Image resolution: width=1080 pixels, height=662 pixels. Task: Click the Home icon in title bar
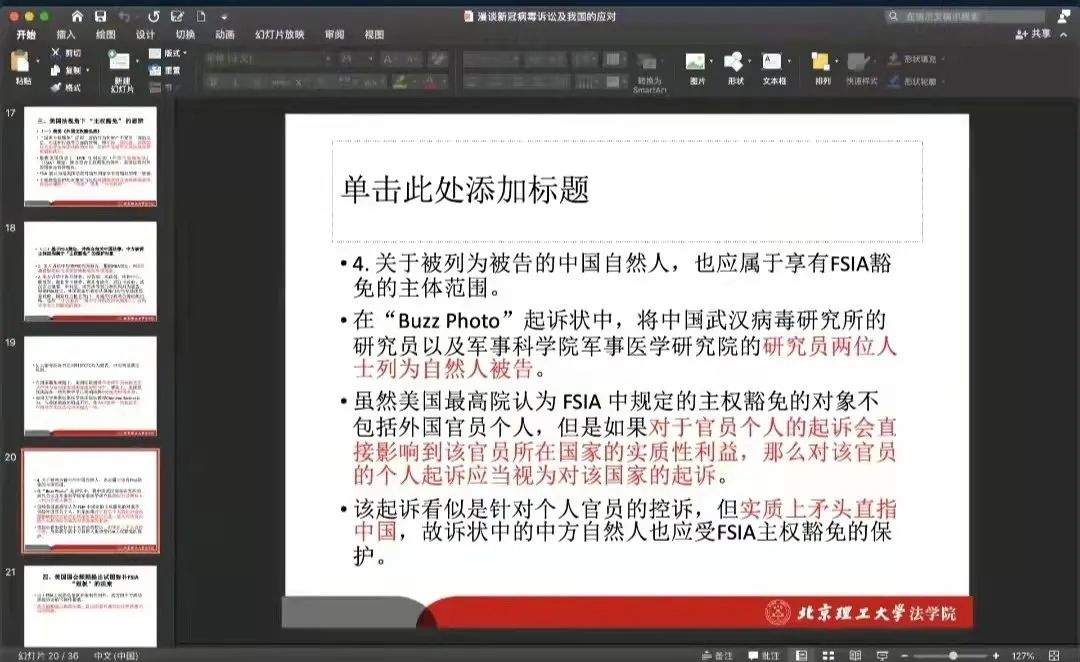pos(77,16)
